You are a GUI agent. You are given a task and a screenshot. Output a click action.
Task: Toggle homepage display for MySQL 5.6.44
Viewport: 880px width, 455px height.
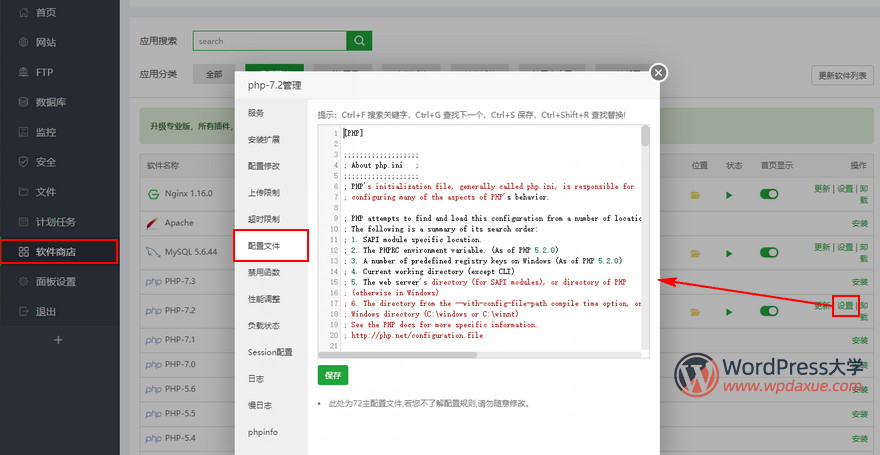(769, 252)
